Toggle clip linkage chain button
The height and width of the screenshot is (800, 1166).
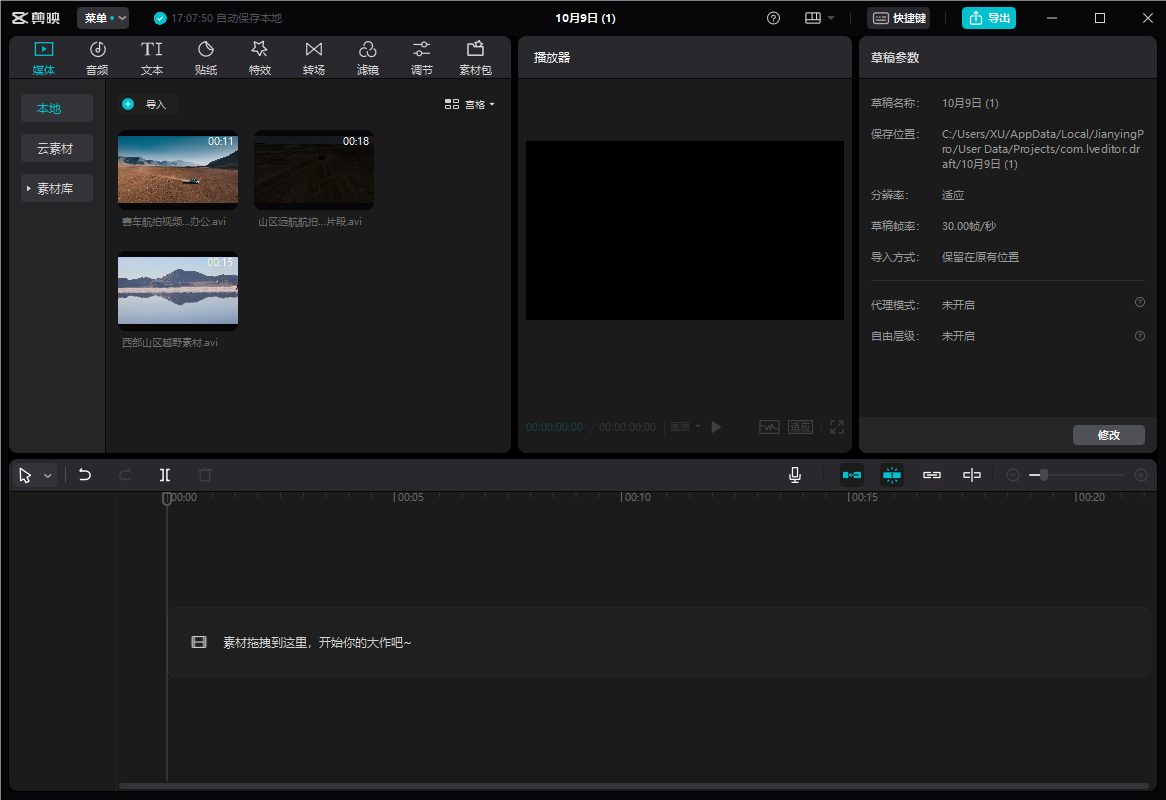[932, 475]
